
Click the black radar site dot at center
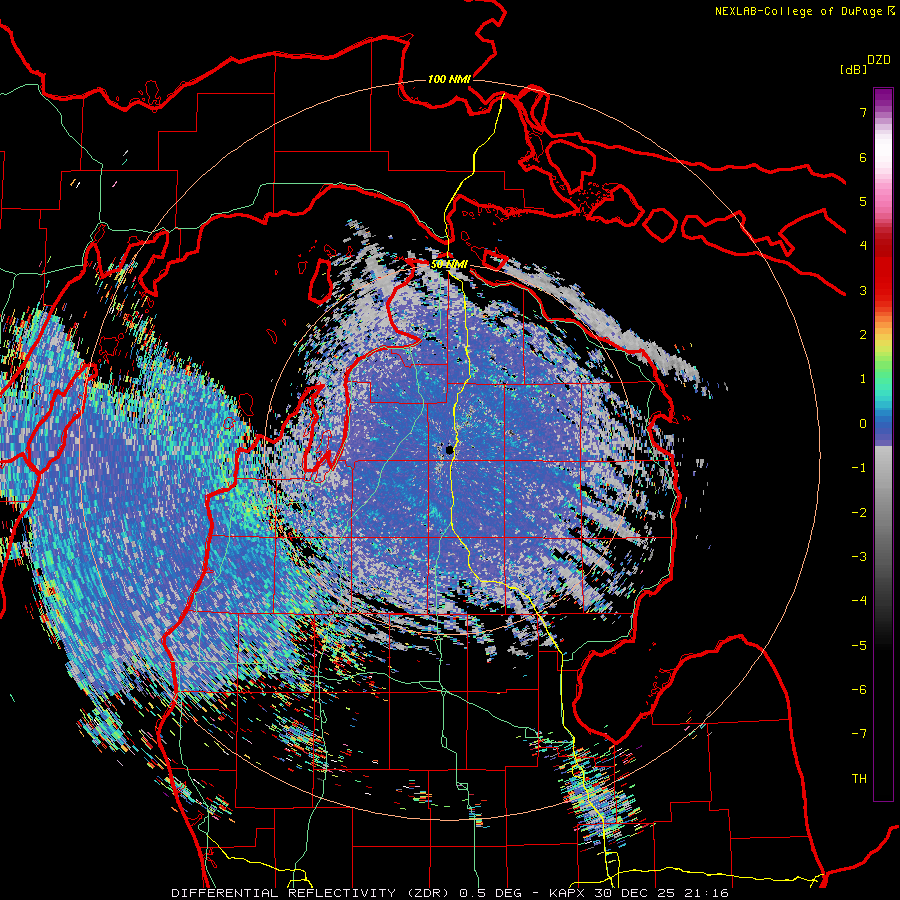(x=449, y=451)
